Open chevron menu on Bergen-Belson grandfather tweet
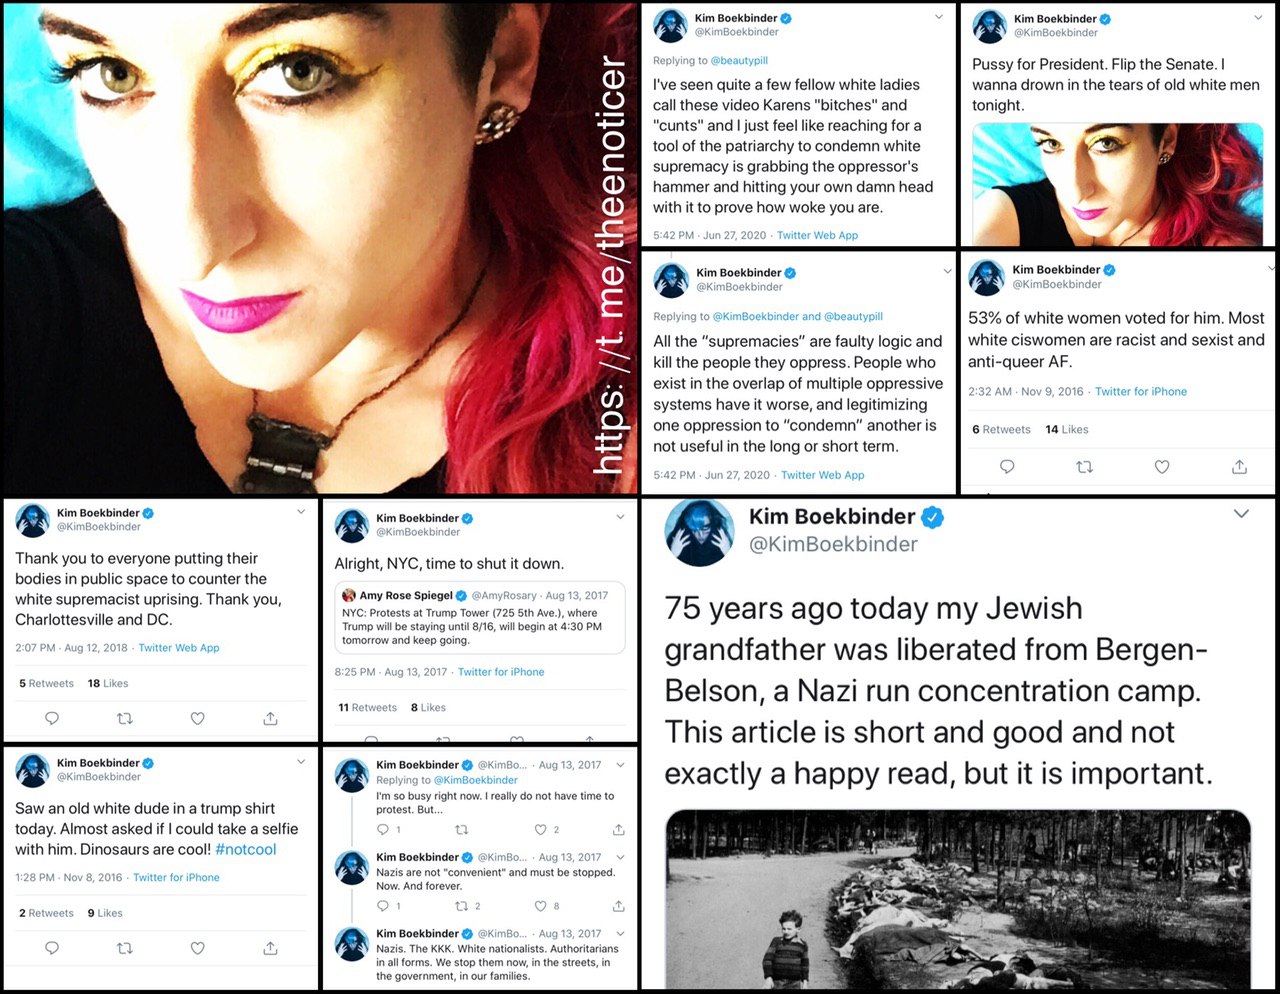Screen dimensions: 1280x994 coord(1241,514)
